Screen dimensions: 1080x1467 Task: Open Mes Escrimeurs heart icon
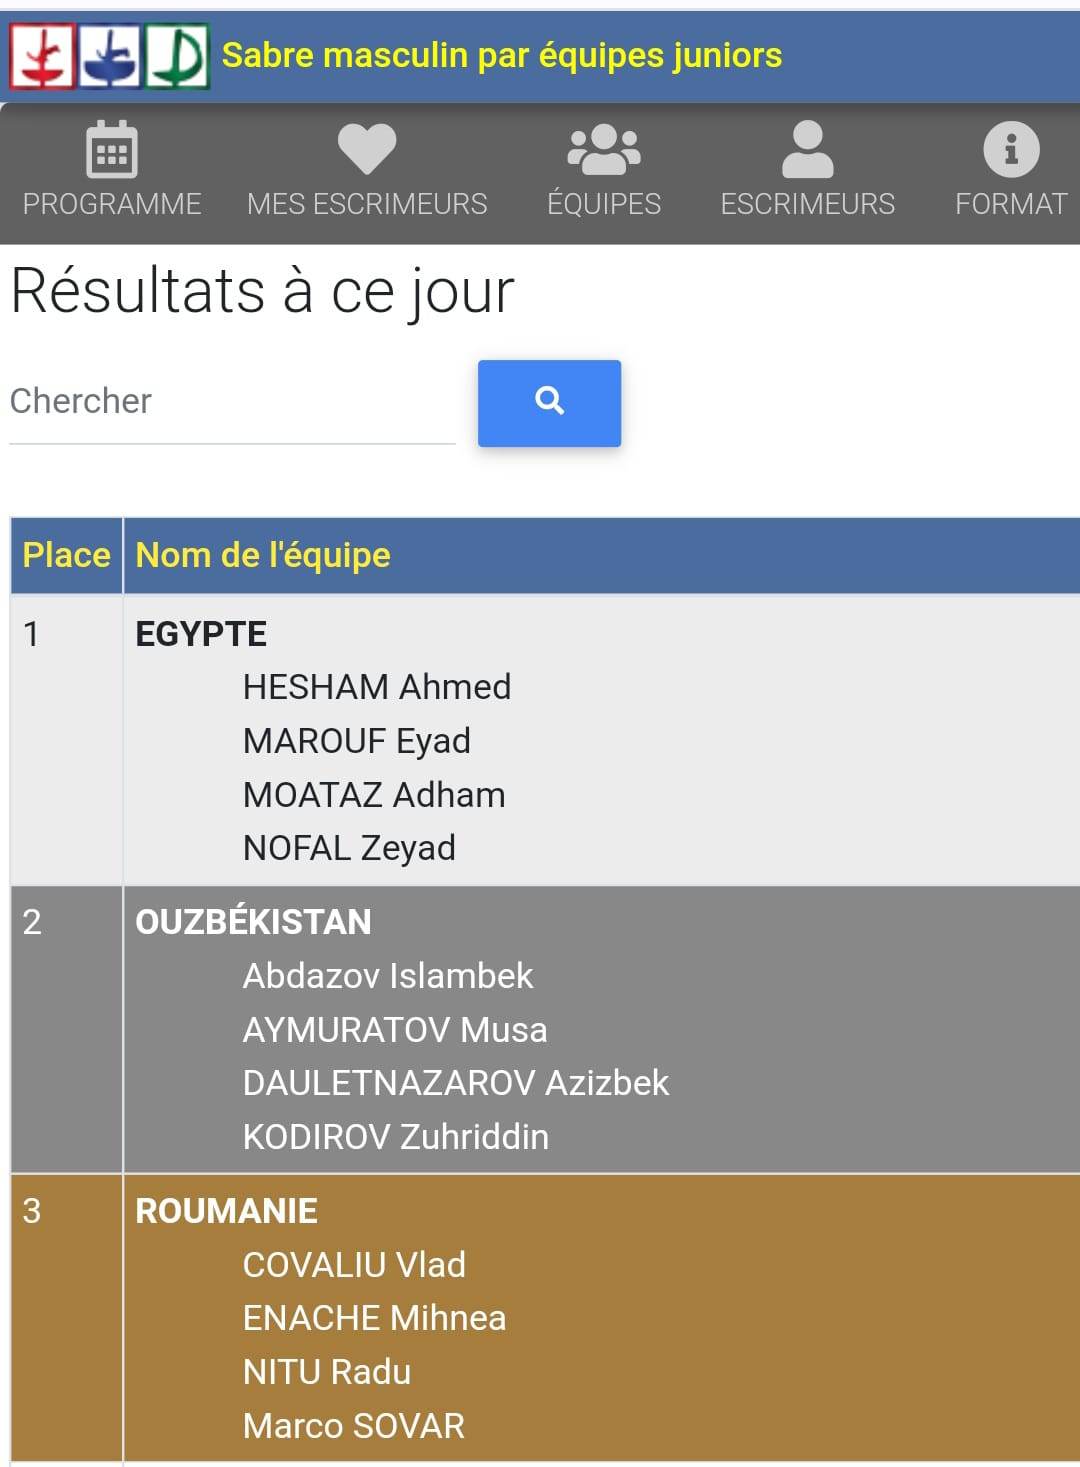tap(367, 149)
